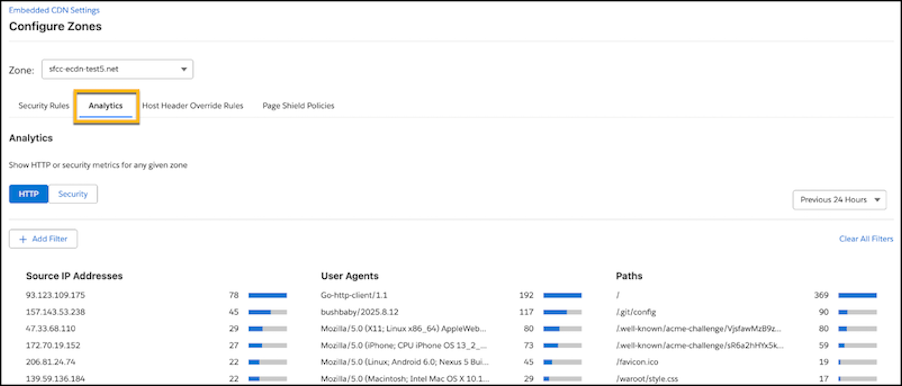This screenshot has width=902, height=386.
Task: Click the User Agents column heading
Action: point(350,276)
